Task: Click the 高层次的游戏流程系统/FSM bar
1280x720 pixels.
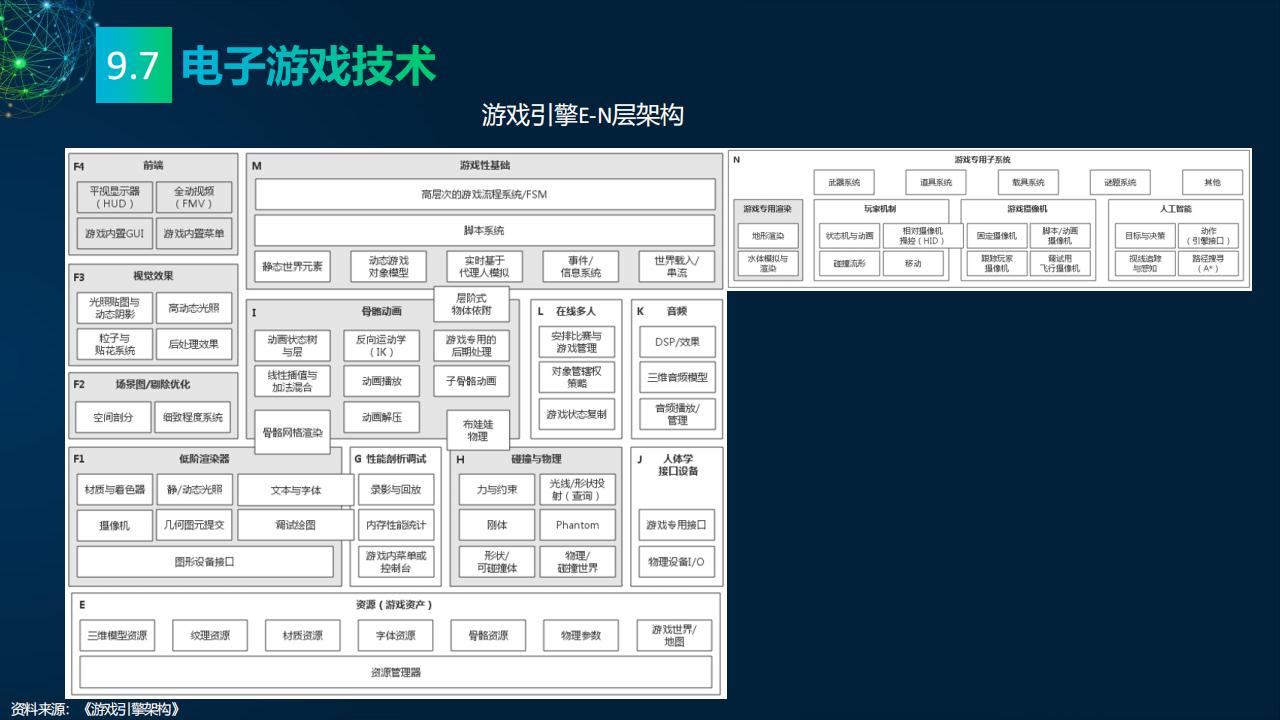Action: pyautogui.click(x=485, y=194)
